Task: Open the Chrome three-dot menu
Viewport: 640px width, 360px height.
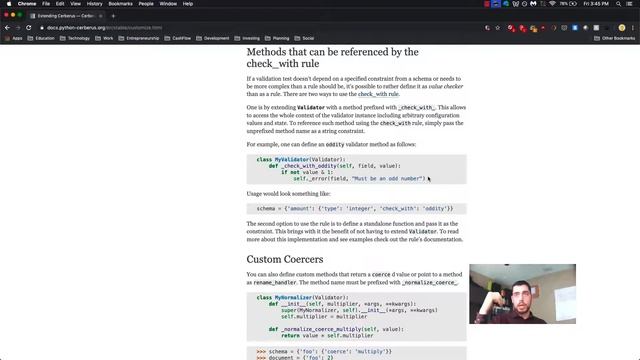Action: pyautogui.click(x=633, y=28)
